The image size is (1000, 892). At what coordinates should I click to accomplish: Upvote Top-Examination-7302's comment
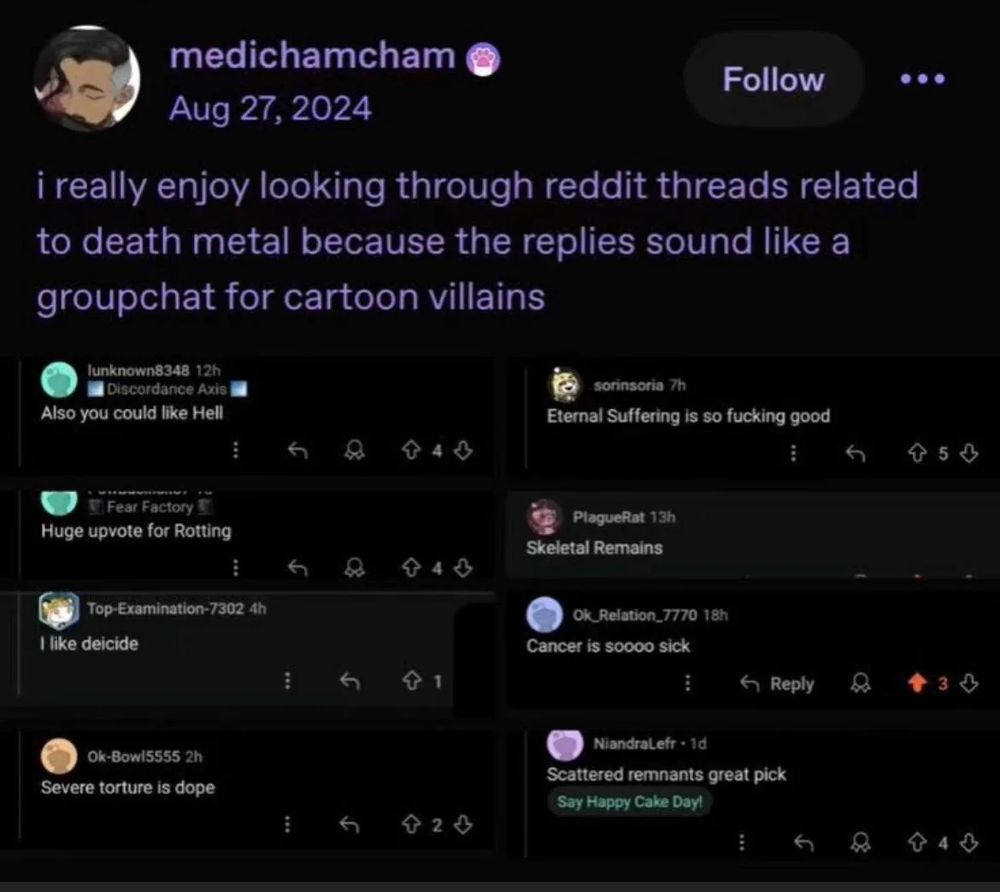coord(409,681)
